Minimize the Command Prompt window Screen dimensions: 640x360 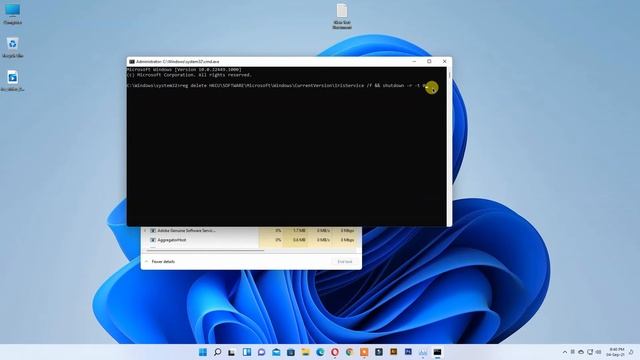[414, 62]
